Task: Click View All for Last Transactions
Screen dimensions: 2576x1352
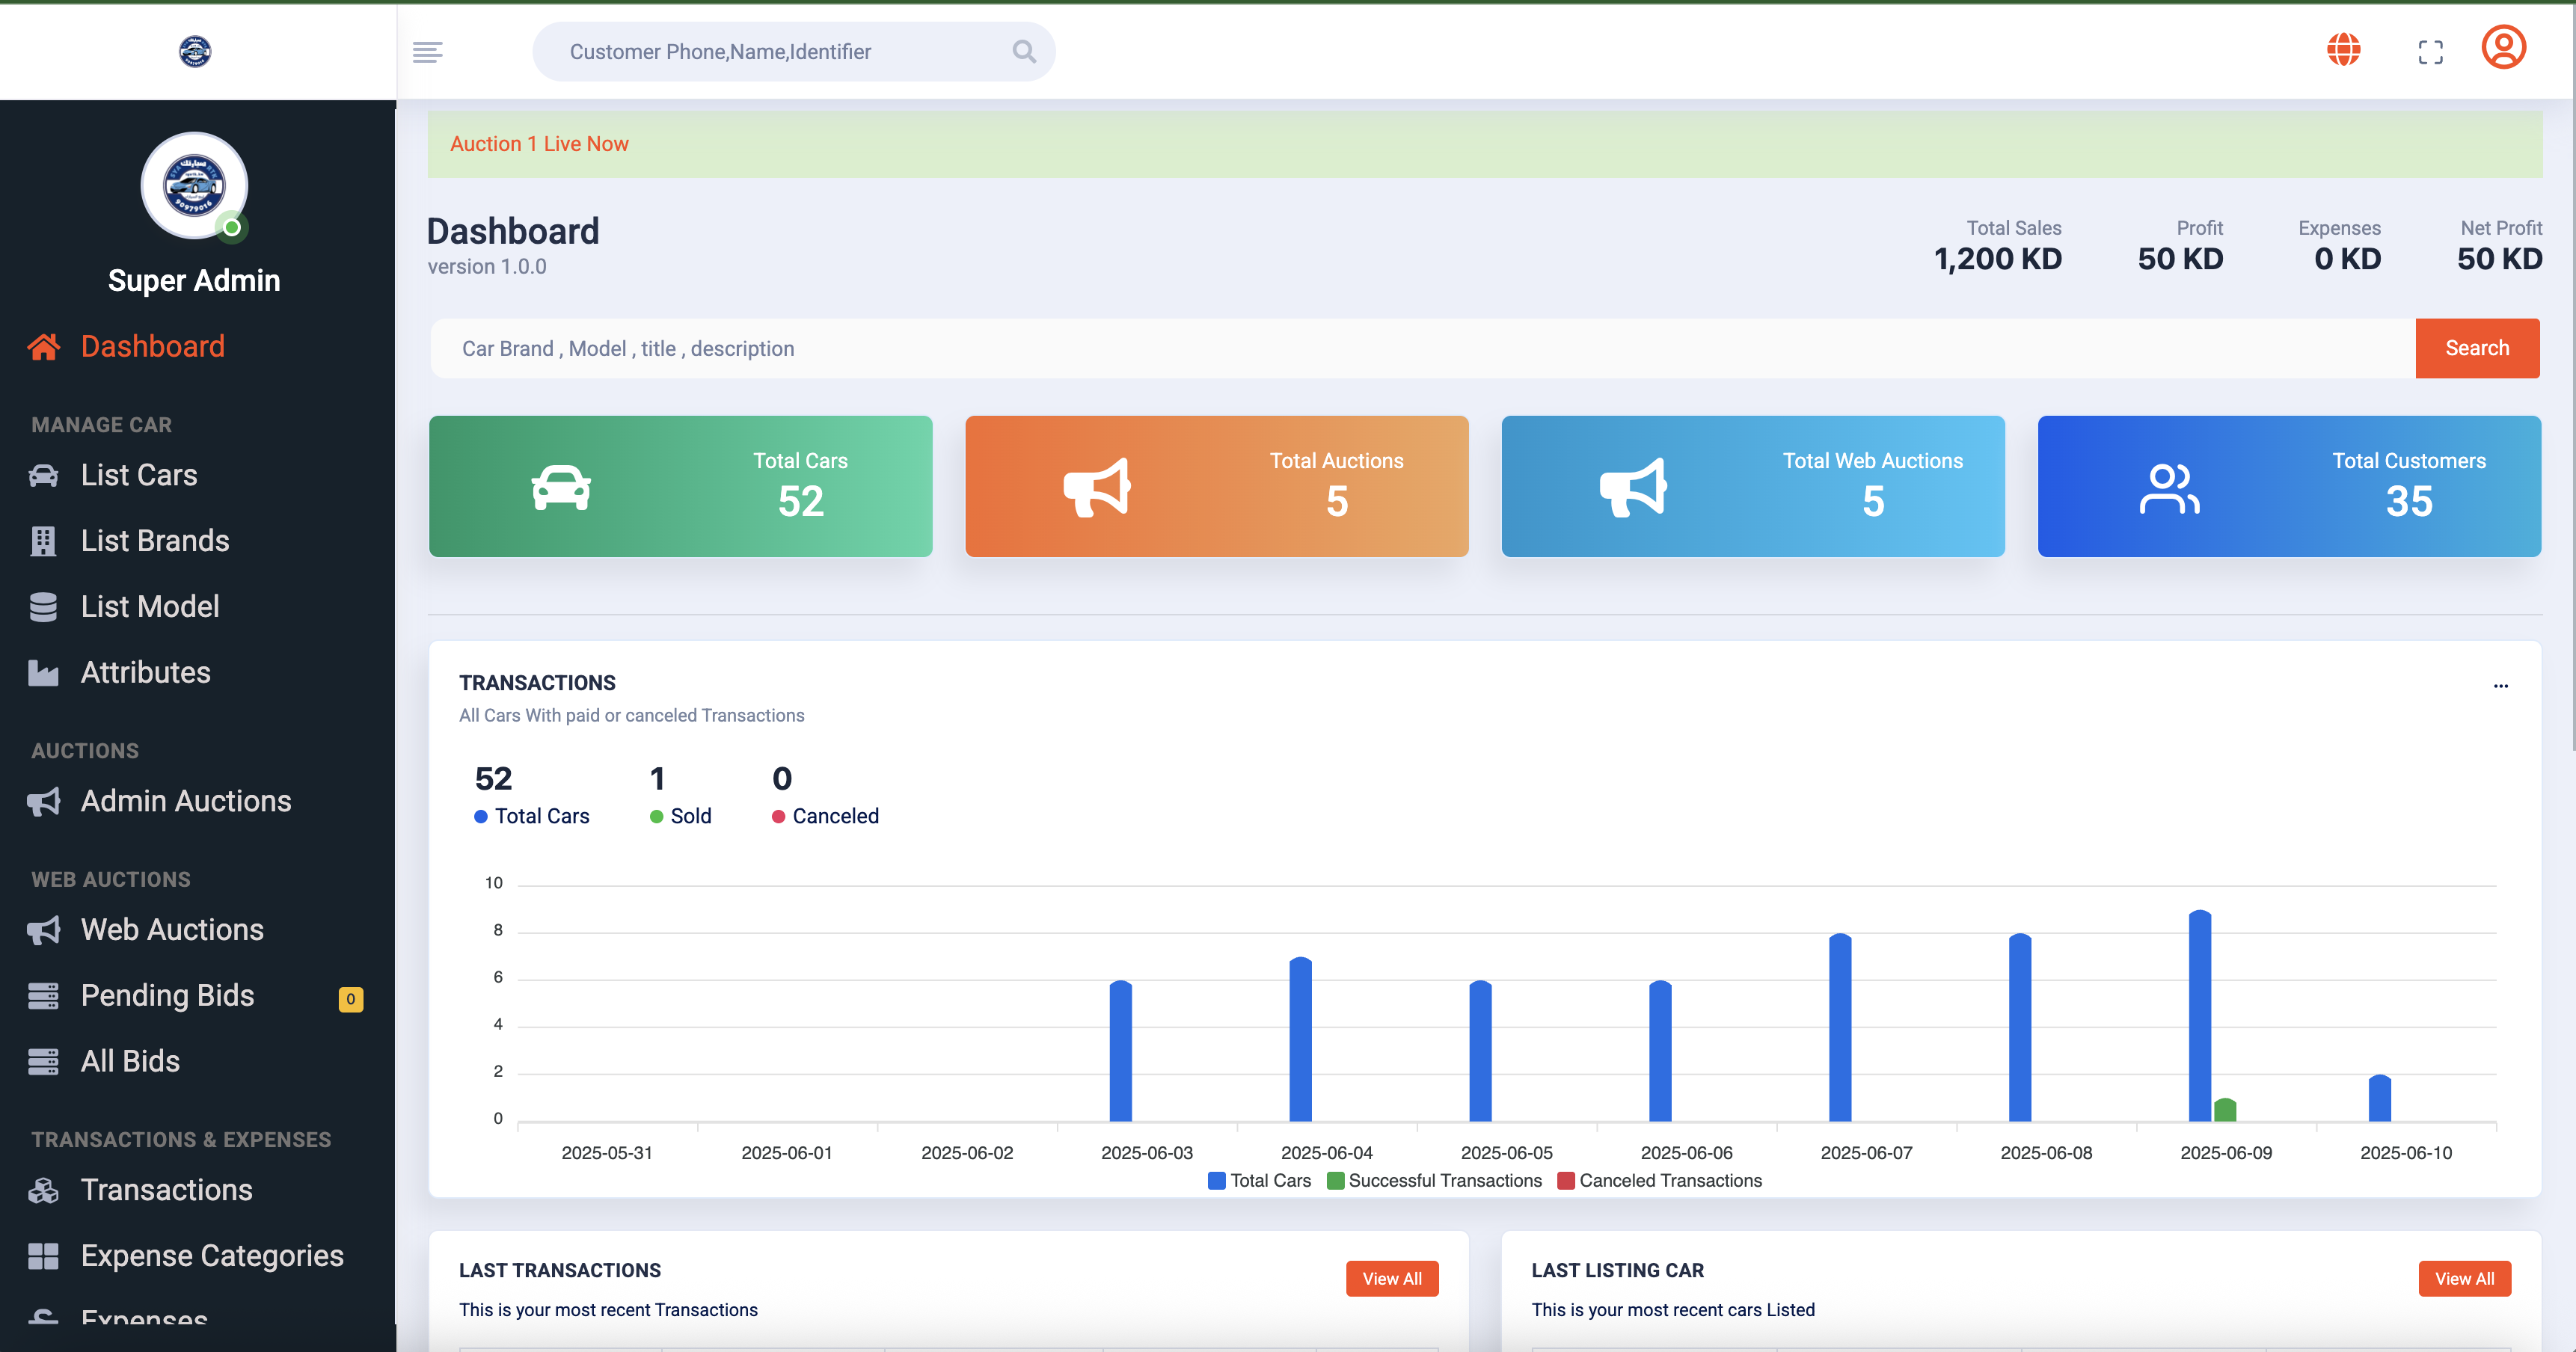Action: (x=1391, y=1279)
